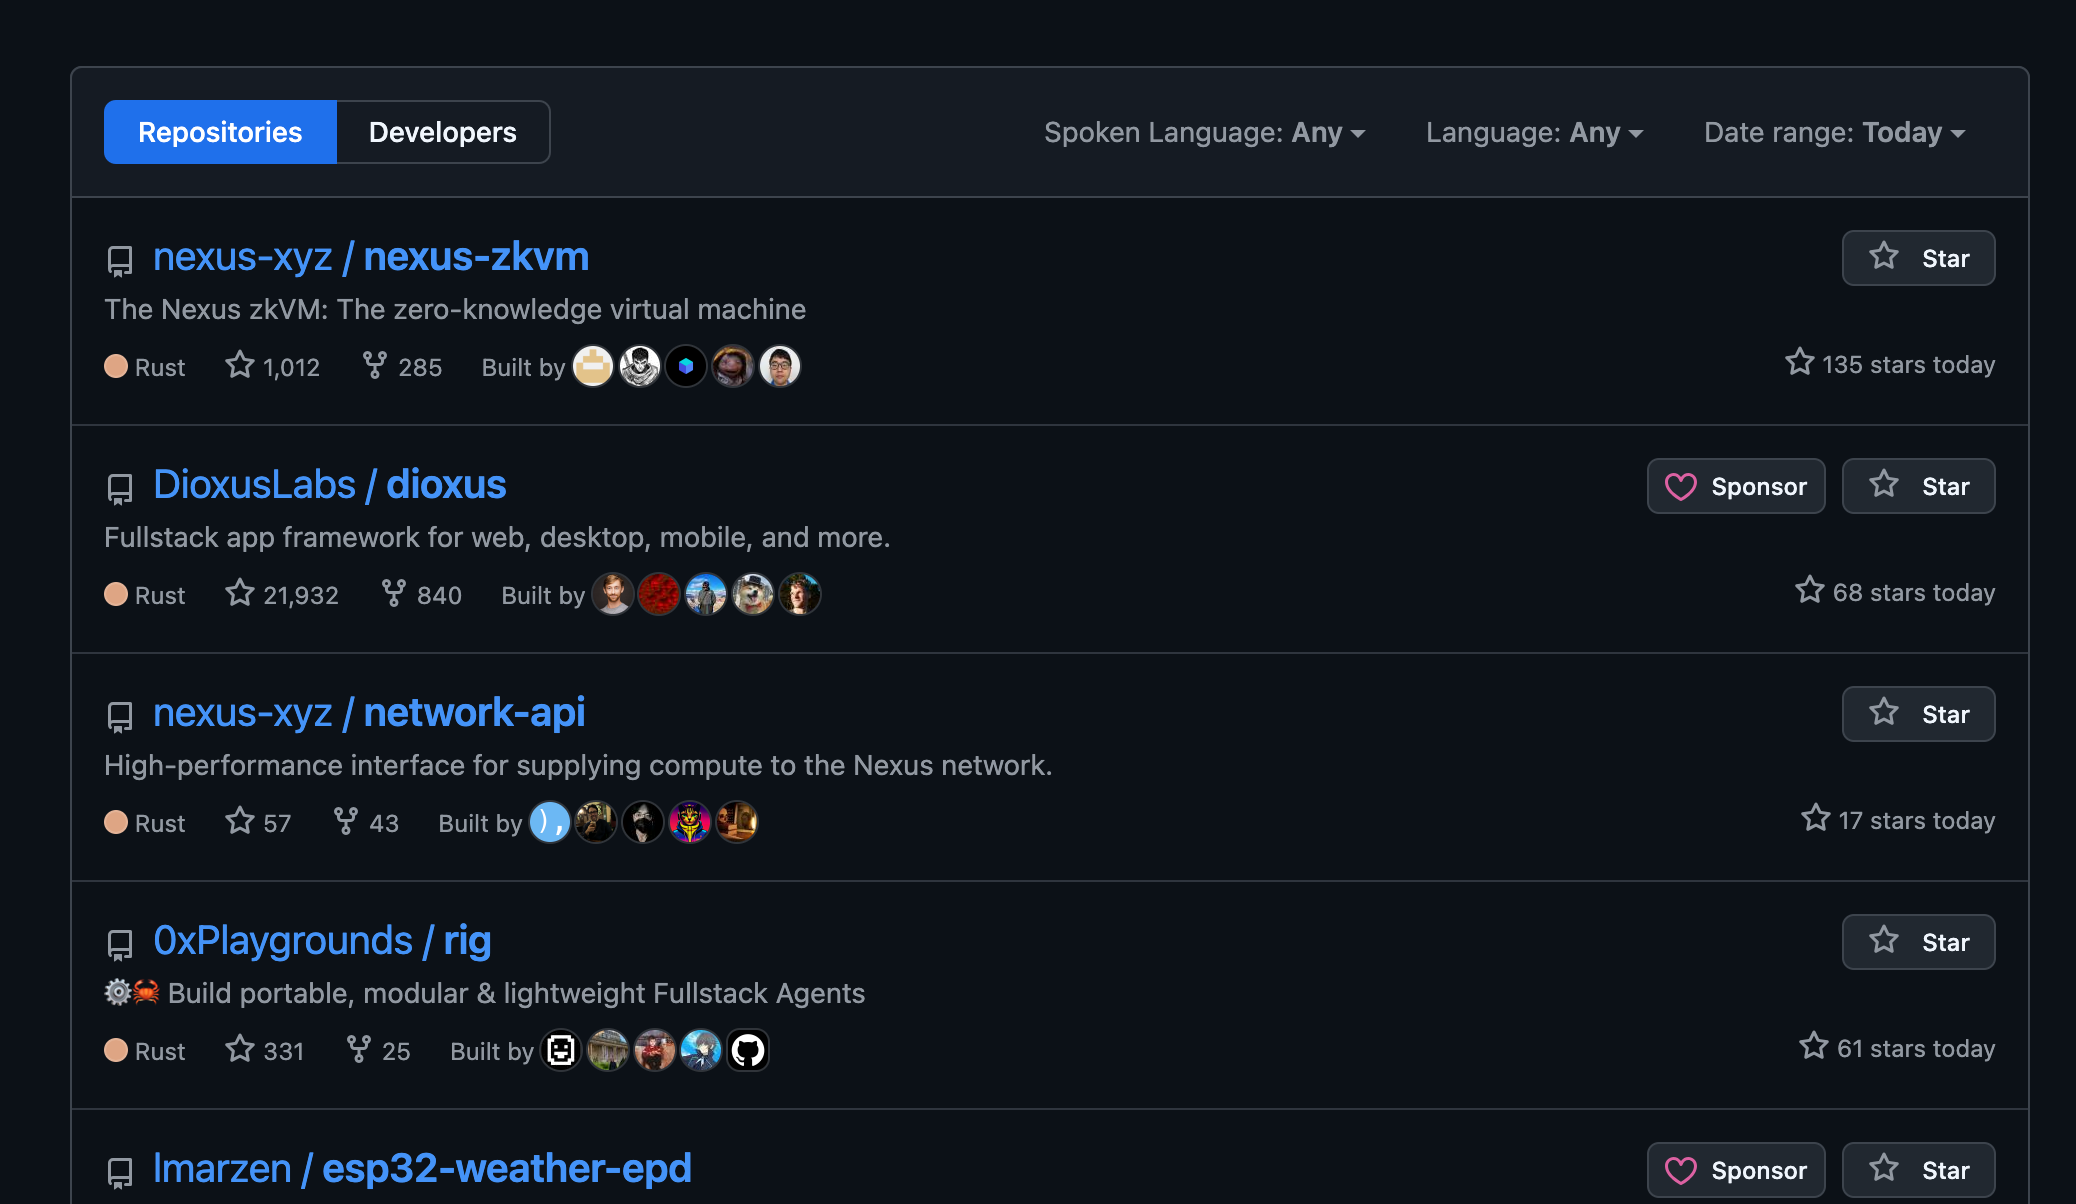This screenshot has height=1204, width=2076.
Task: Click the fourth contributor avatar of nexus-zkvm
Action: click(x=733, y=367)
